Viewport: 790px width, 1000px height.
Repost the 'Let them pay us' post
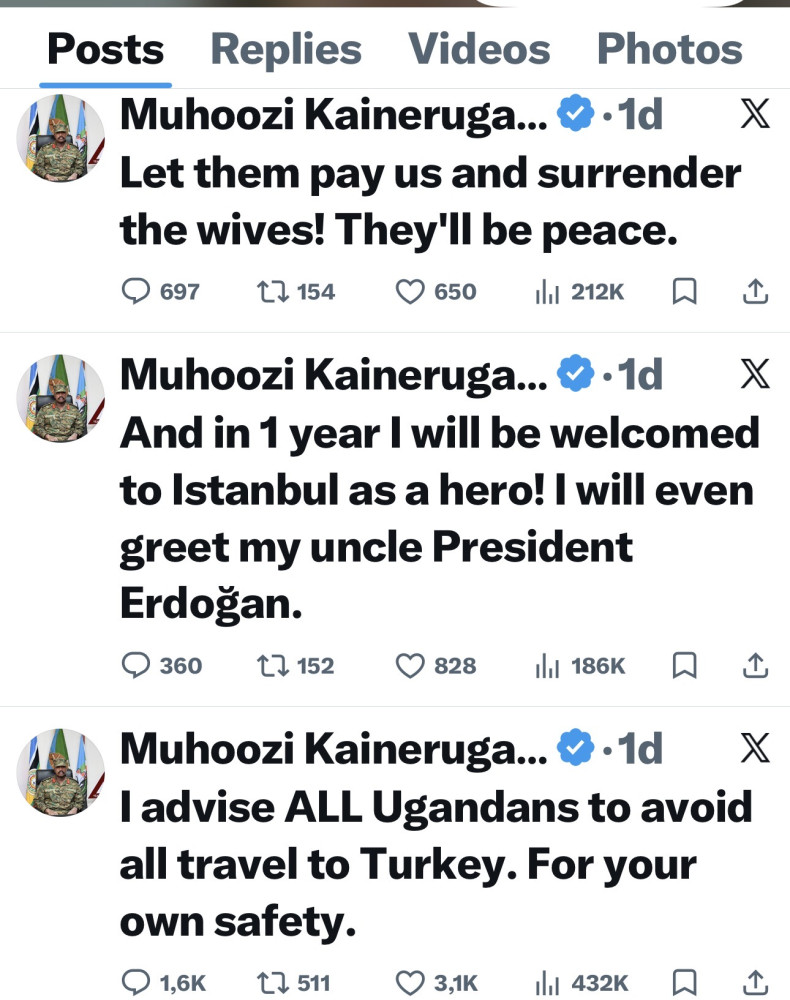(x=295, y=292)
